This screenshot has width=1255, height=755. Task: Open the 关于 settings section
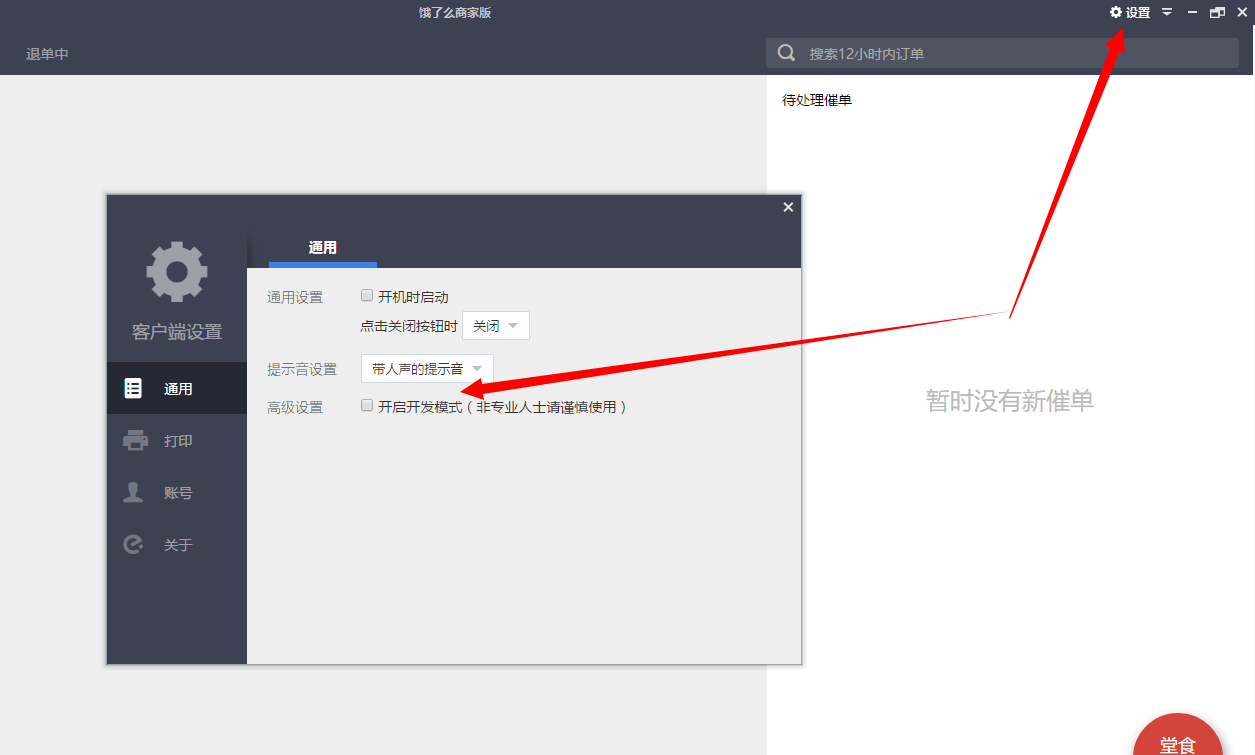tap(177, 545)
